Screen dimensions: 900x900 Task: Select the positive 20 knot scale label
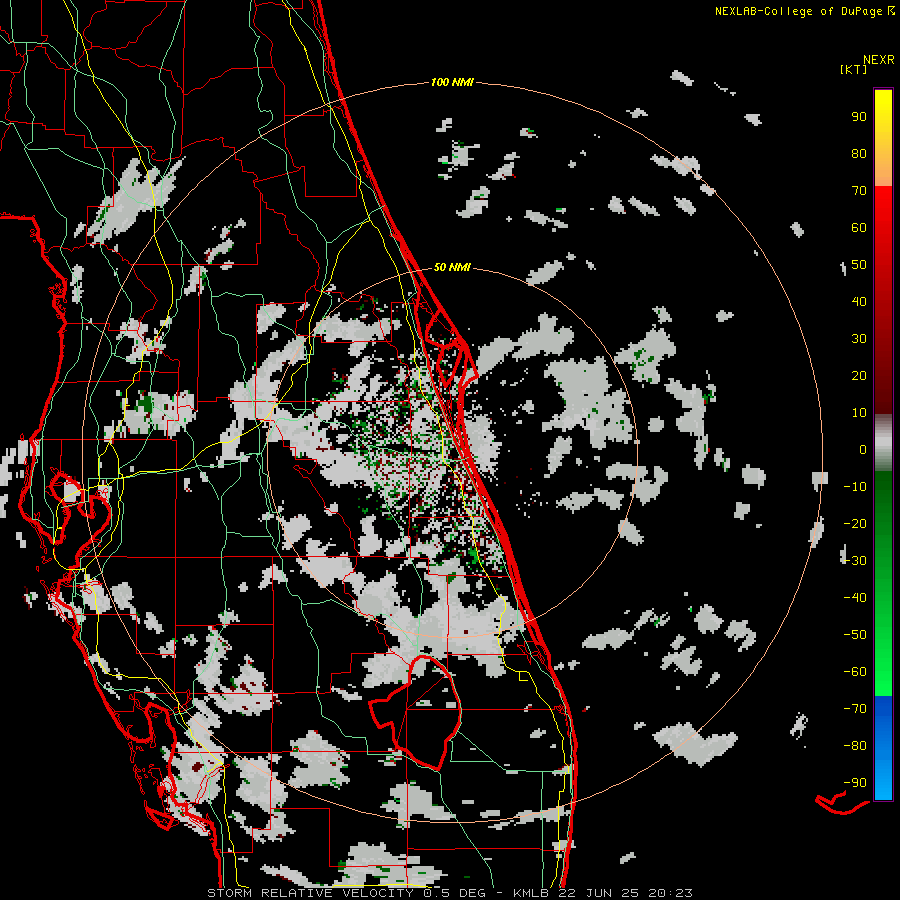(859, 375)
